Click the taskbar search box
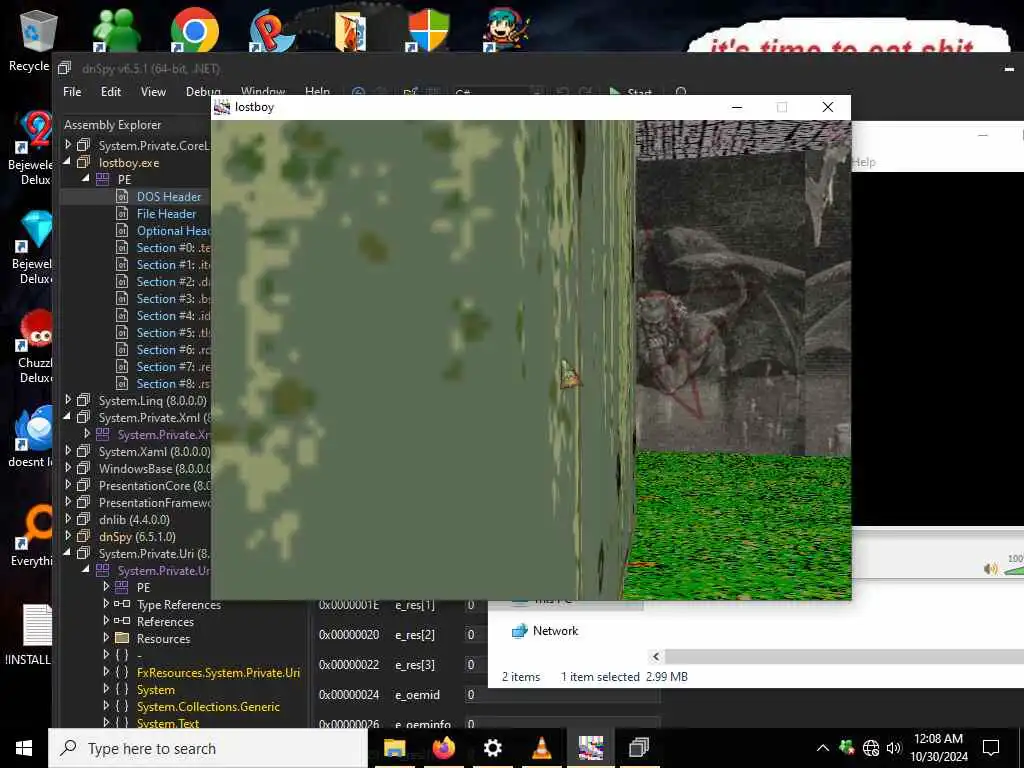 click(x=208, y=748)
